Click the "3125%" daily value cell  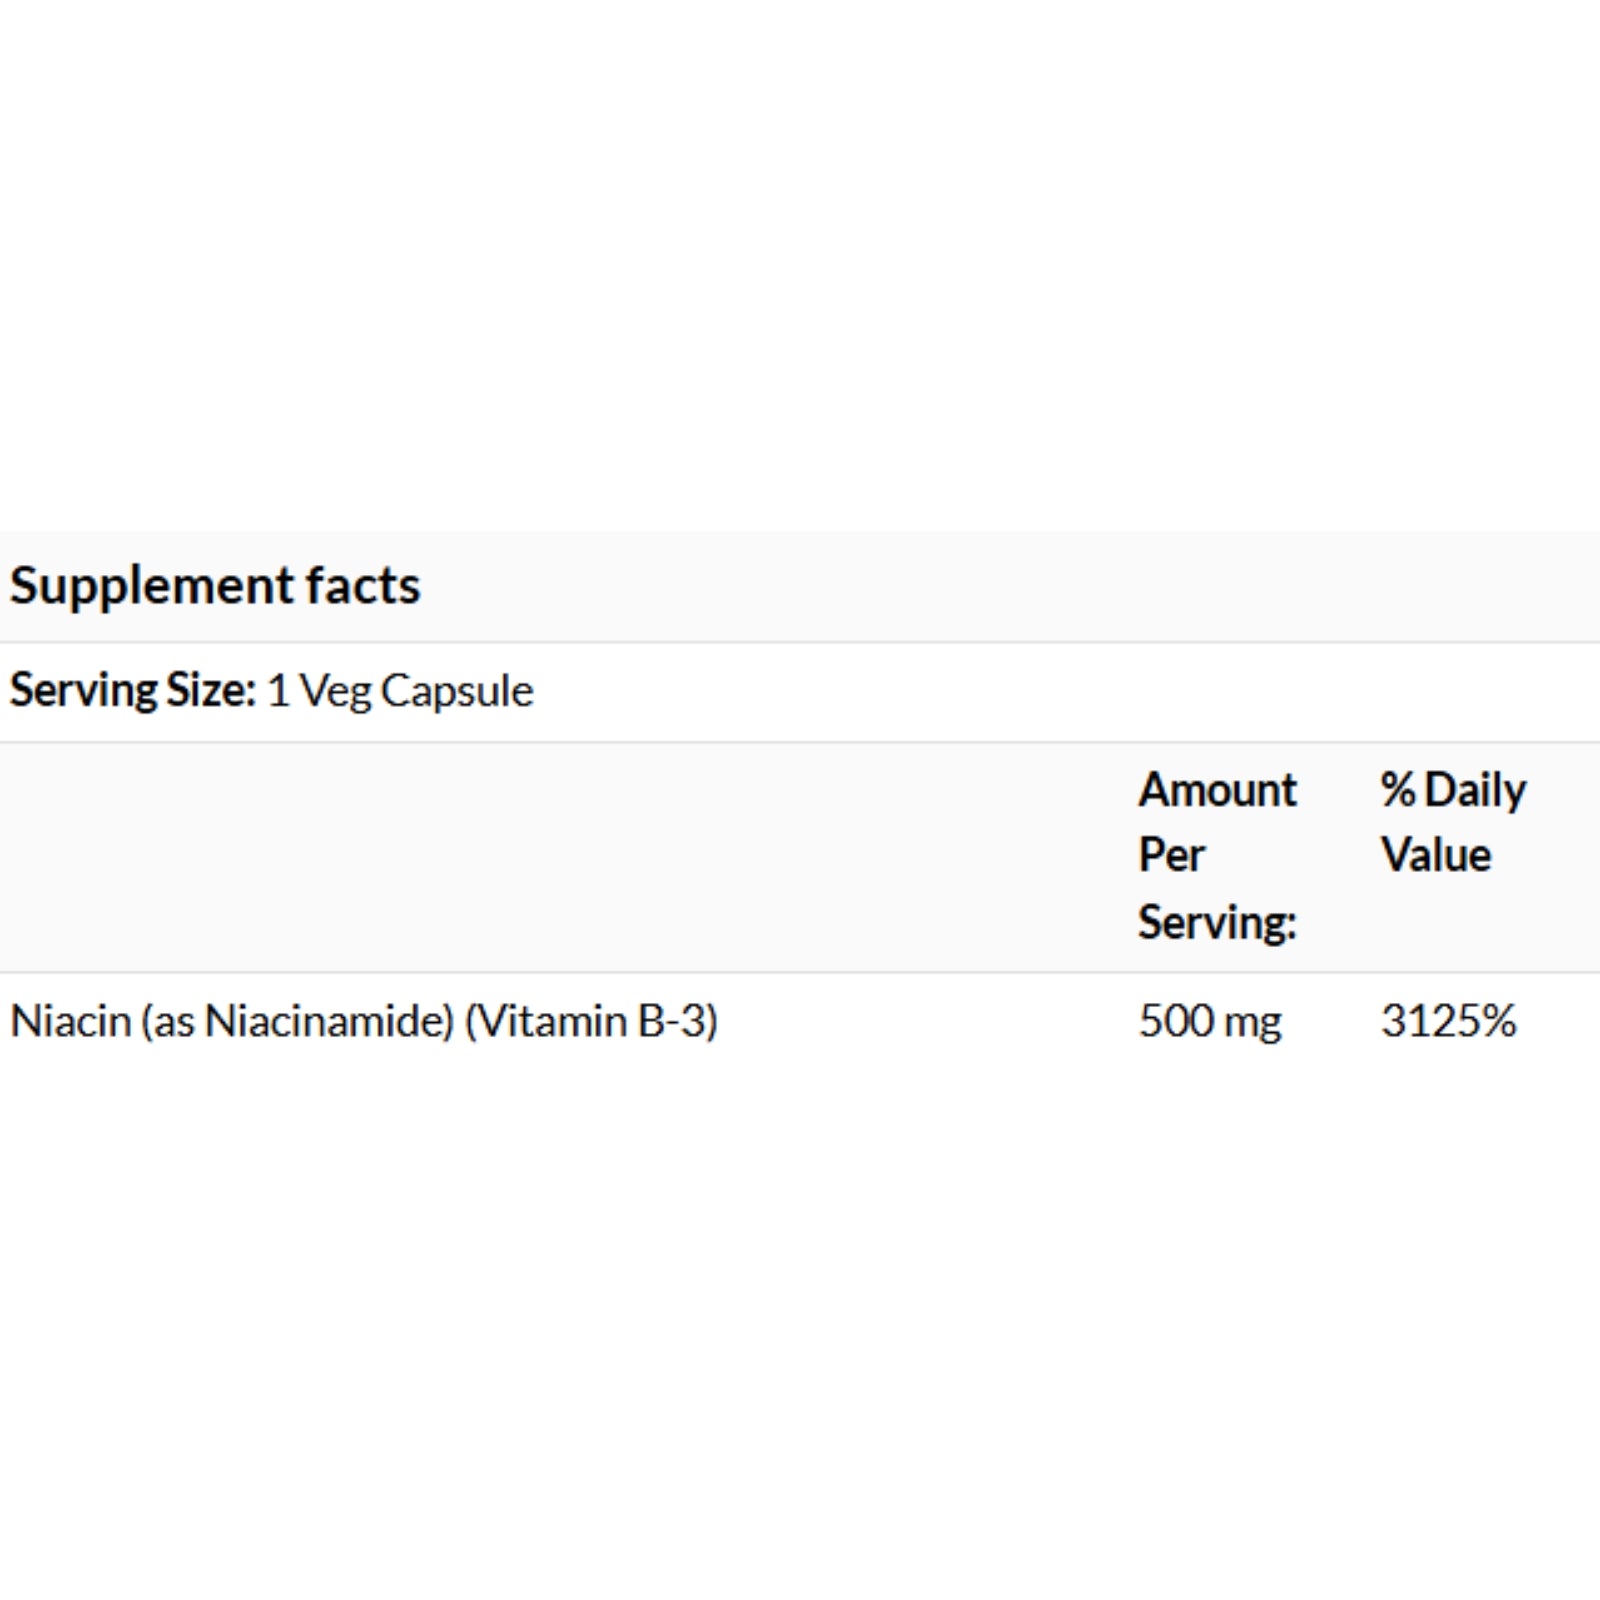(1448, 1022)
